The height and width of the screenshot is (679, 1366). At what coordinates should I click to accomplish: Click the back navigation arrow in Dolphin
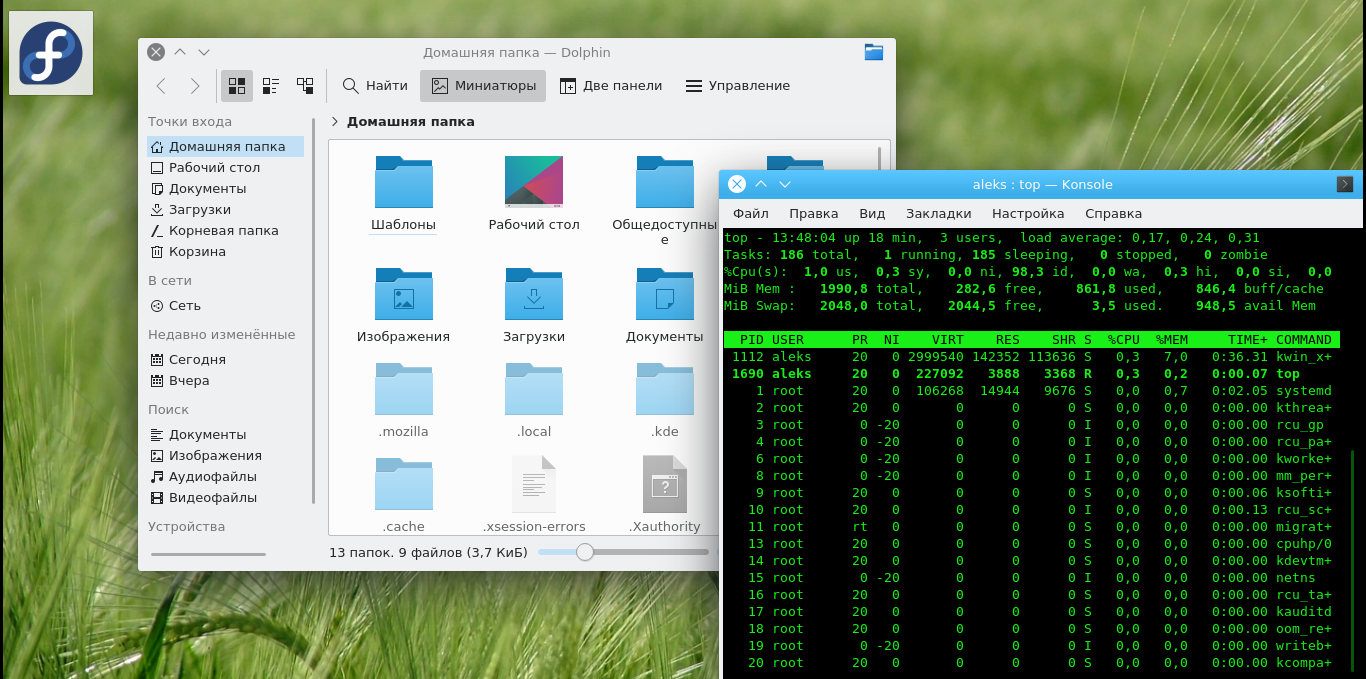pos(161,86)
